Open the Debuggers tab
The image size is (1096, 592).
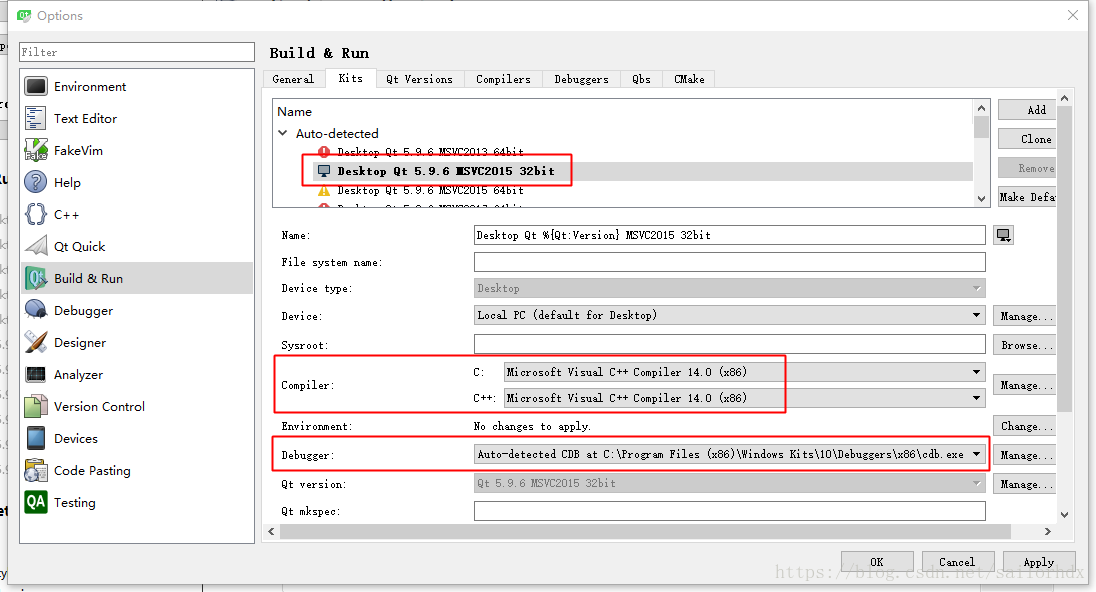click(x=581, y=79)
